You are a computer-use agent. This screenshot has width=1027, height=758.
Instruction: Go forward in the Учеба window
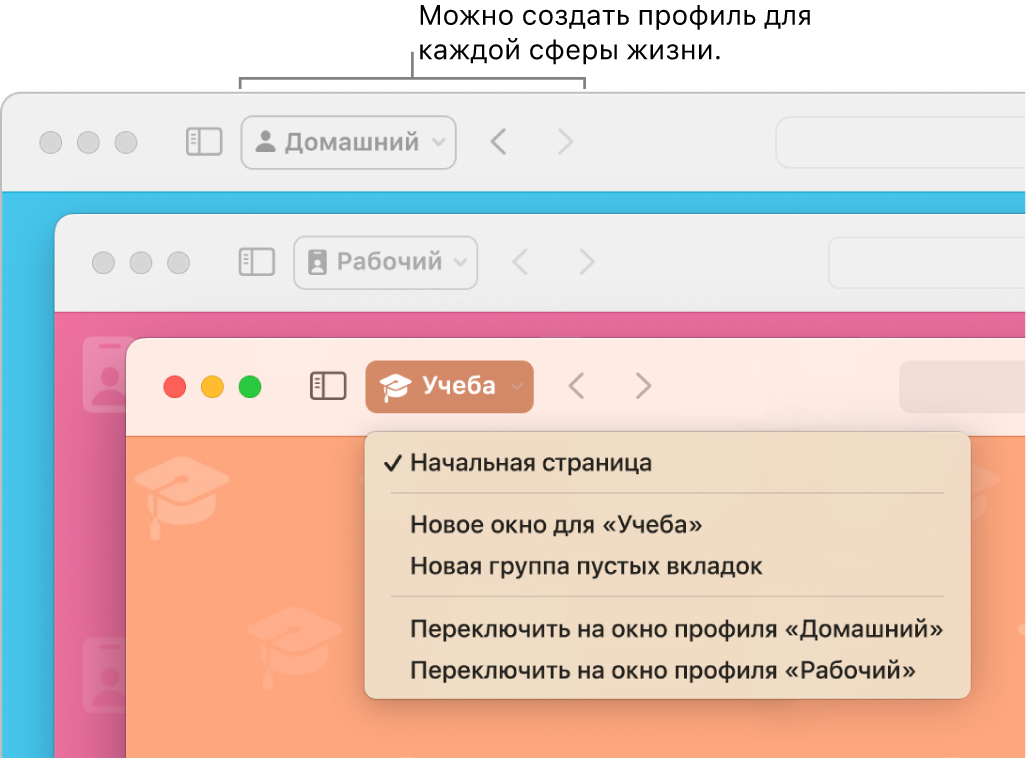tap(643, 386)
